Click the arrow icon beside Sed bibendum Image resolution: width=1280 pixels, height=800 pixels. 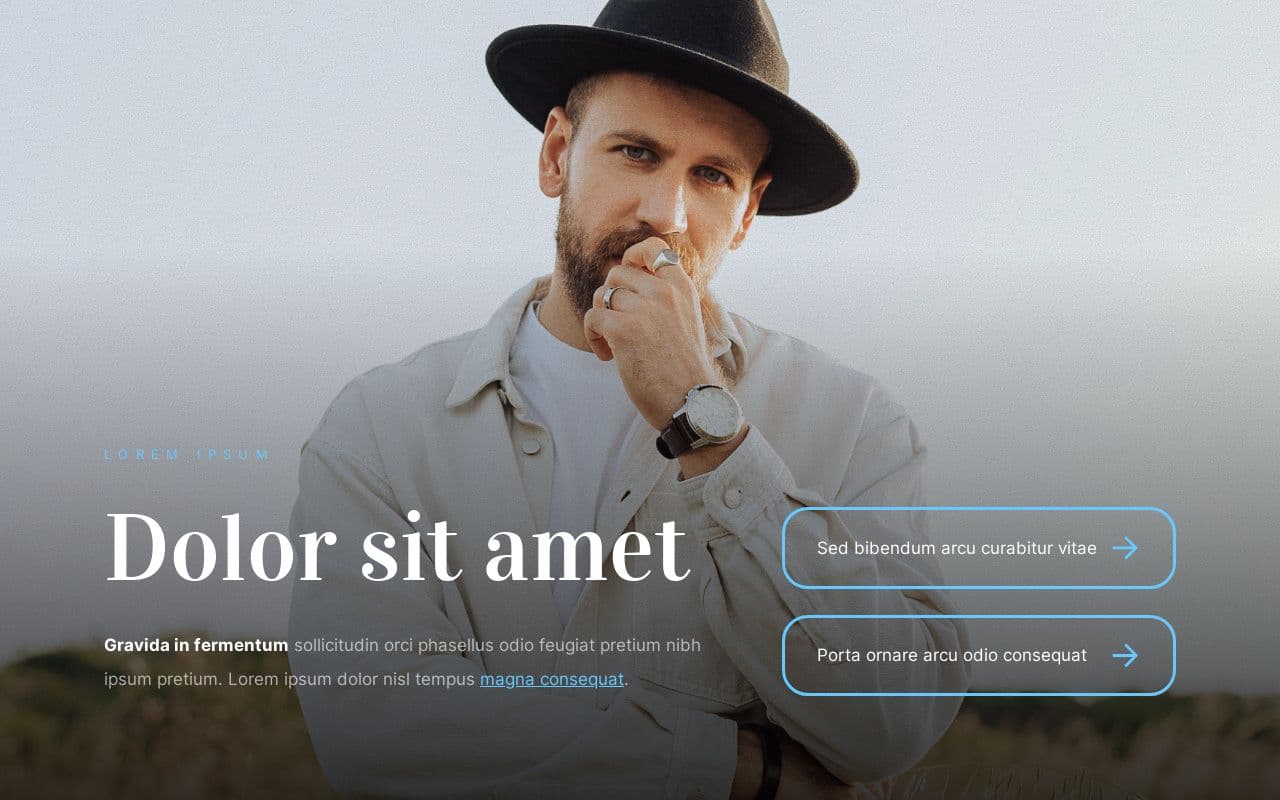(1125, 548)
